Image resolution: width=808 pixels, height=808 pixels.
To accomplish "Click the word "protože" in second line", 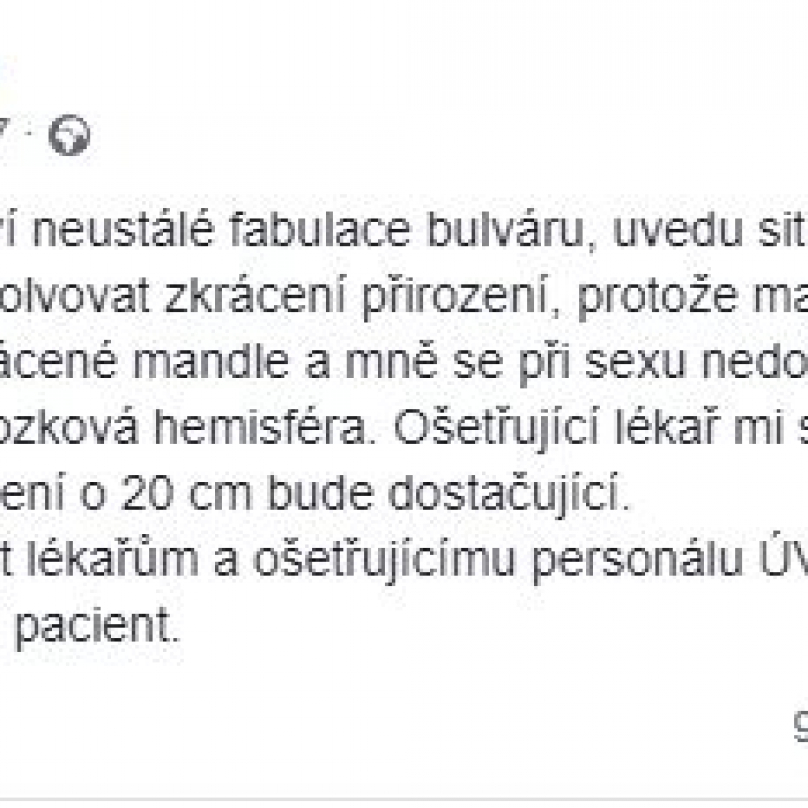I will click(x=658, y=299).
